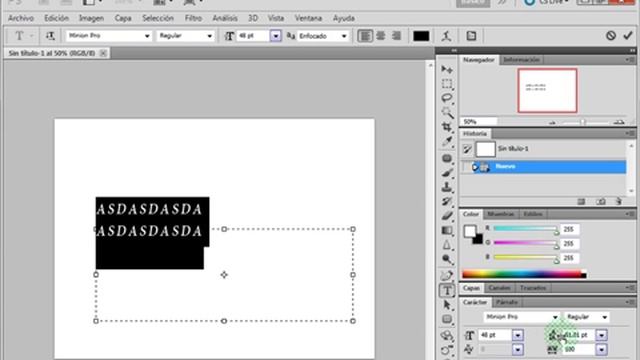
Task: Open the Create Warped Text dialog
Action: tap(446, 36)
